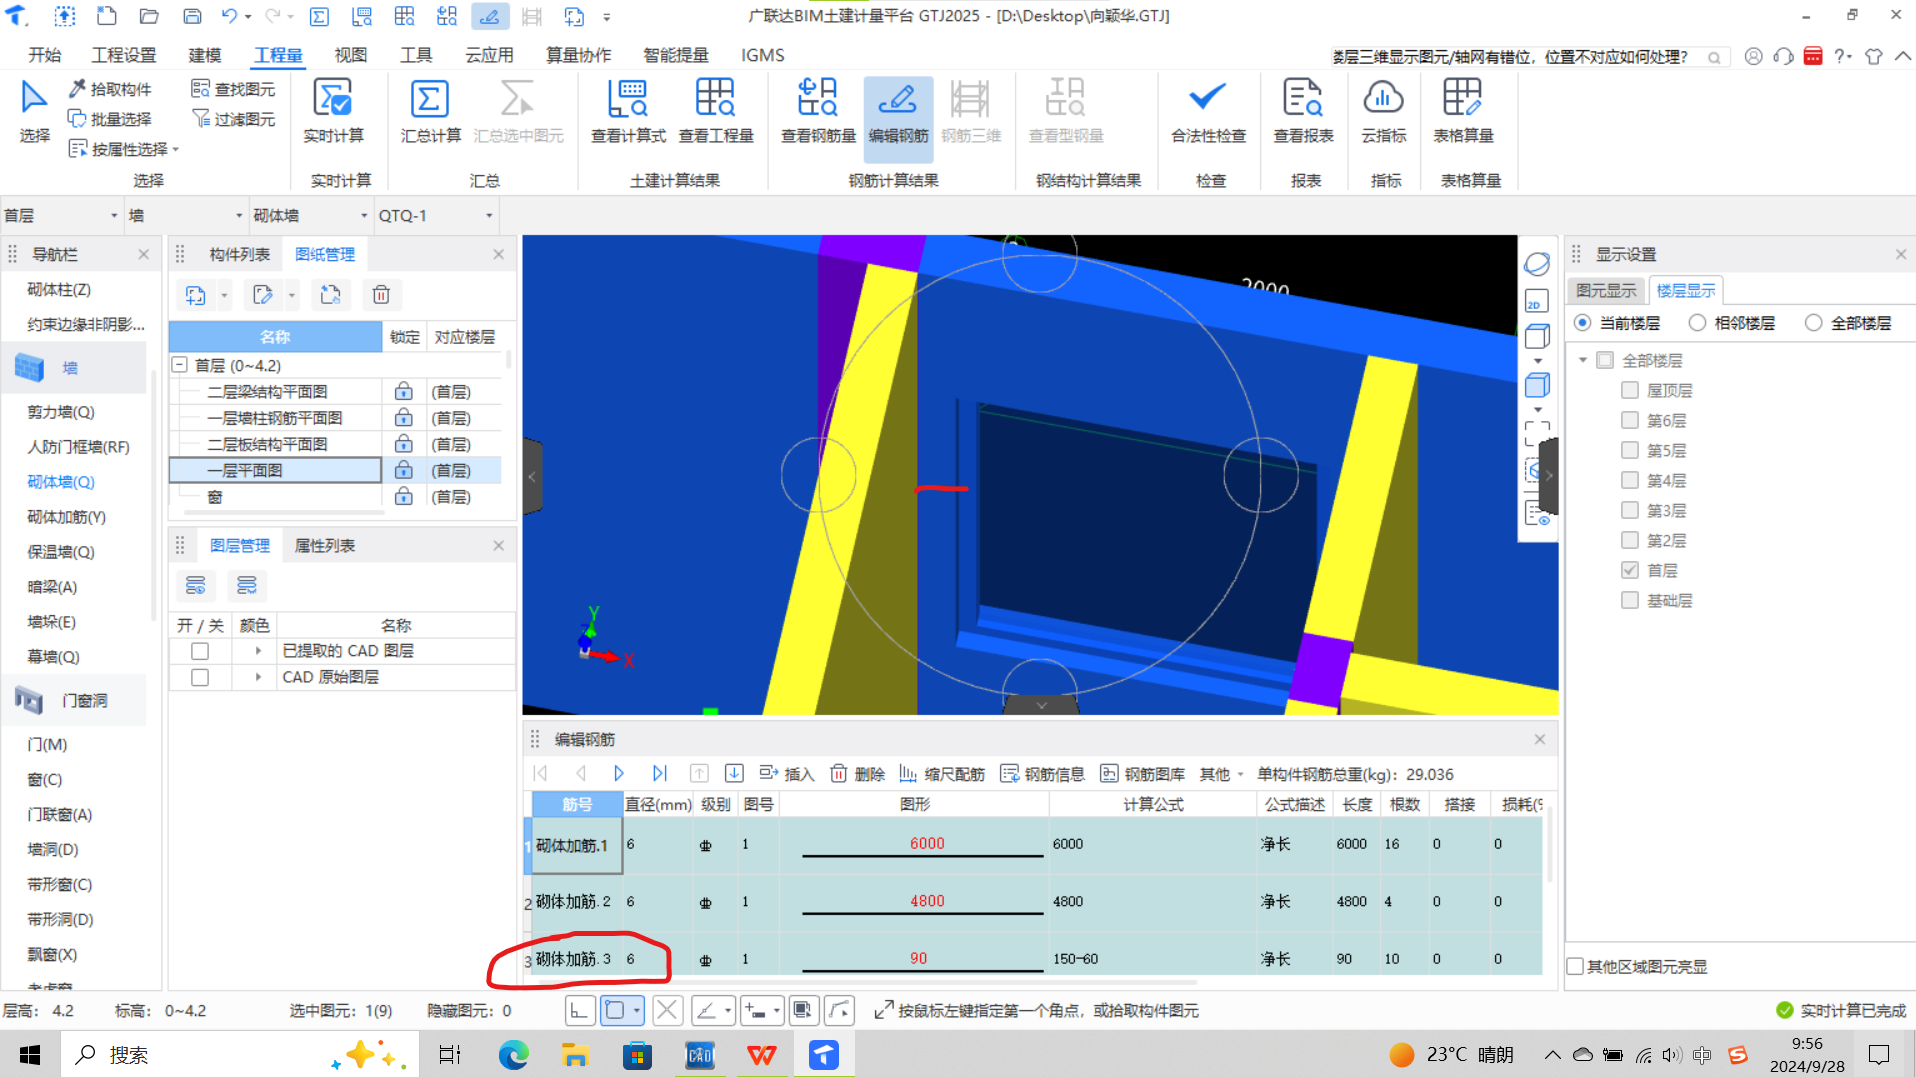This screenshot has width=1916, height=1077.
Task: Open 查看钢筋量 tool
Action: [818, 112]
